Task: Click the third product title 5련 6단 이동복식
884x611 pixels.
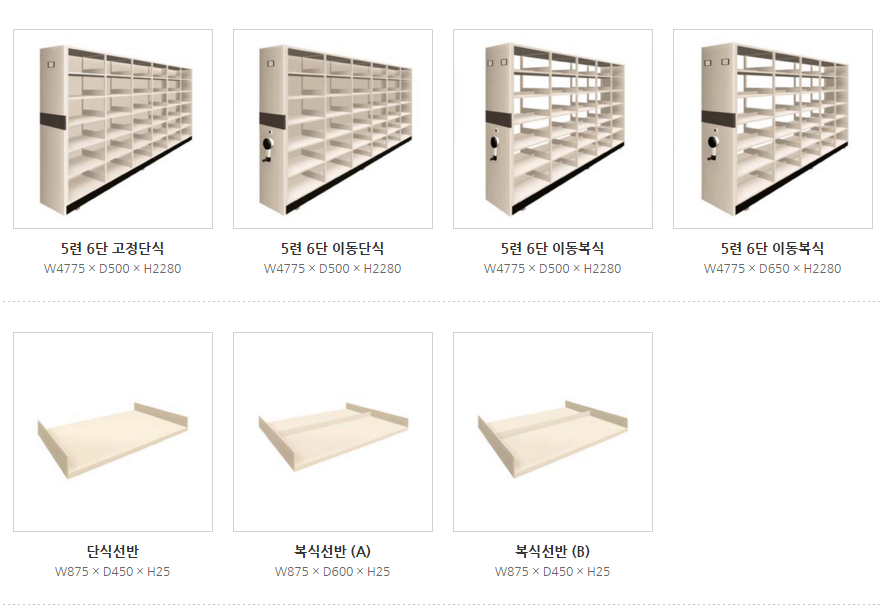Action: (552, 249)
